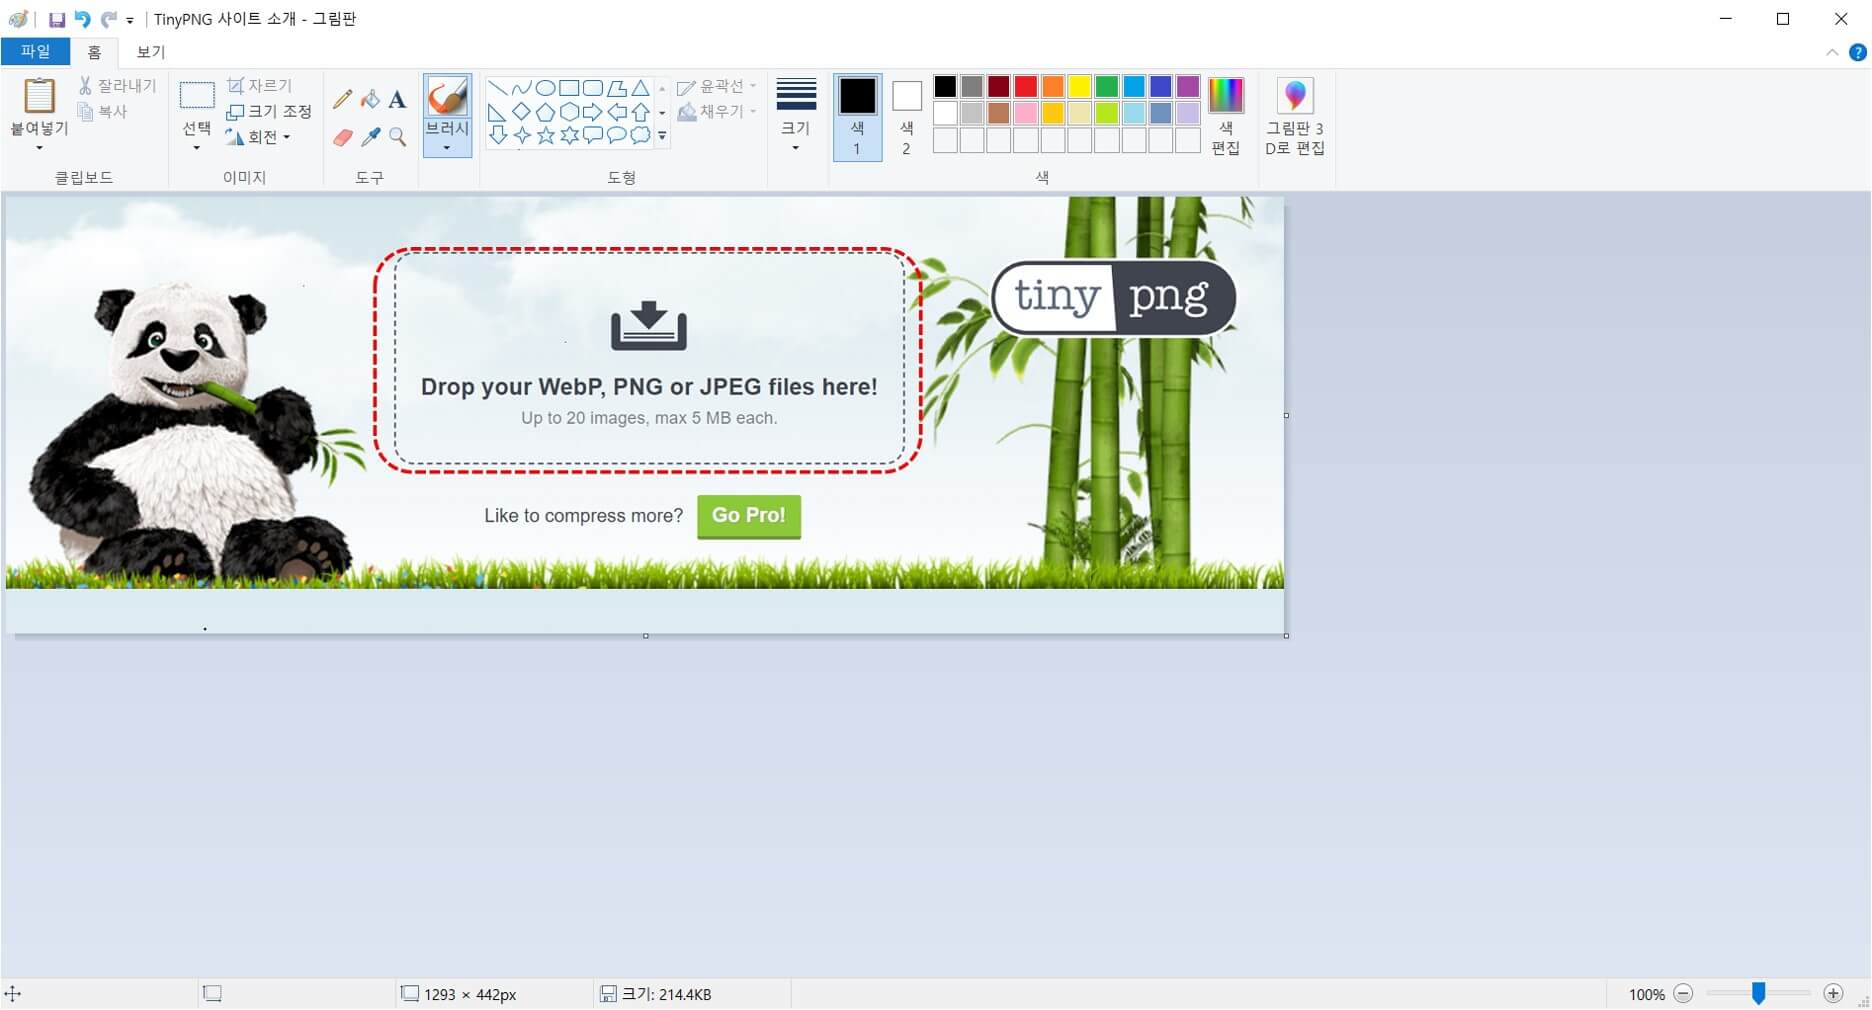
Task: Switch to the View (보기) tab
Action: [x=151, y=52]
